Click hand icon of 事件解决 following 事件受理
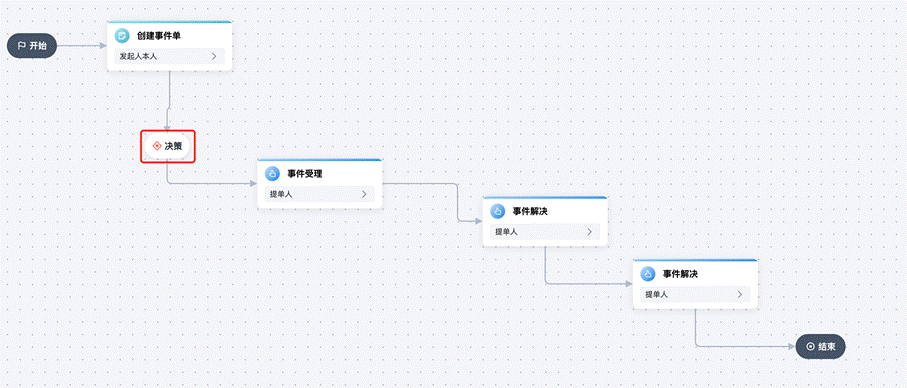The height and width of the screenshot is (388, 907). (497, 212)
